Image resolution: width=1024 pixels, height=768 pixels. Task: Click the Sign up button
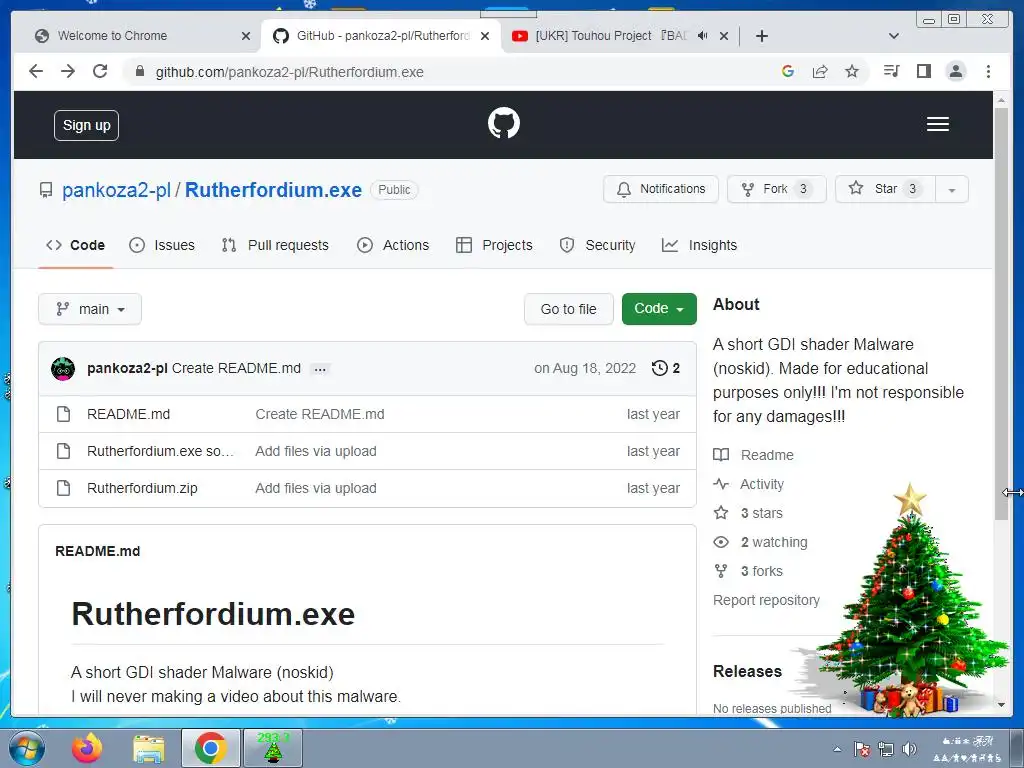click(86, 125)
